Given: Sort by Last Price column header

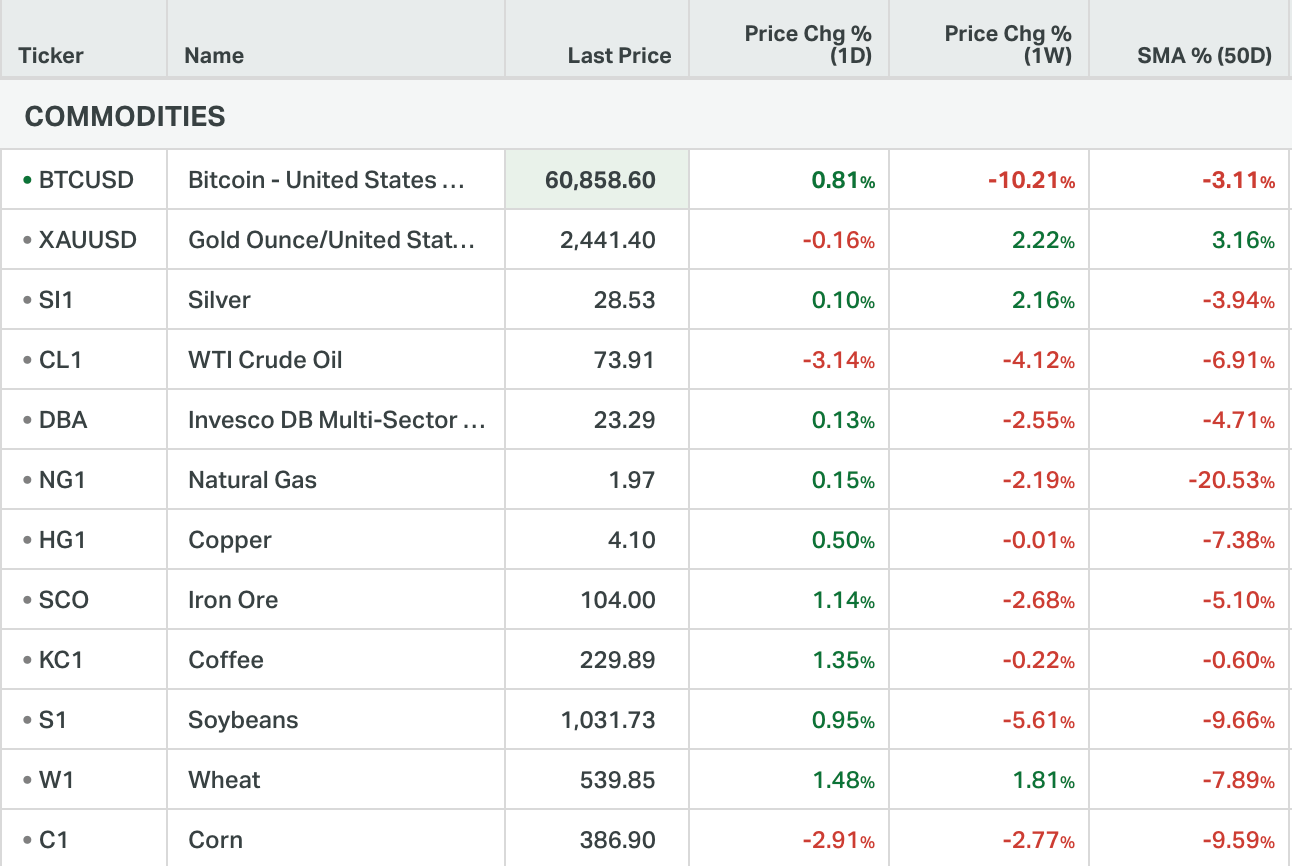Looking at the screenshot, I should [619, 56].
